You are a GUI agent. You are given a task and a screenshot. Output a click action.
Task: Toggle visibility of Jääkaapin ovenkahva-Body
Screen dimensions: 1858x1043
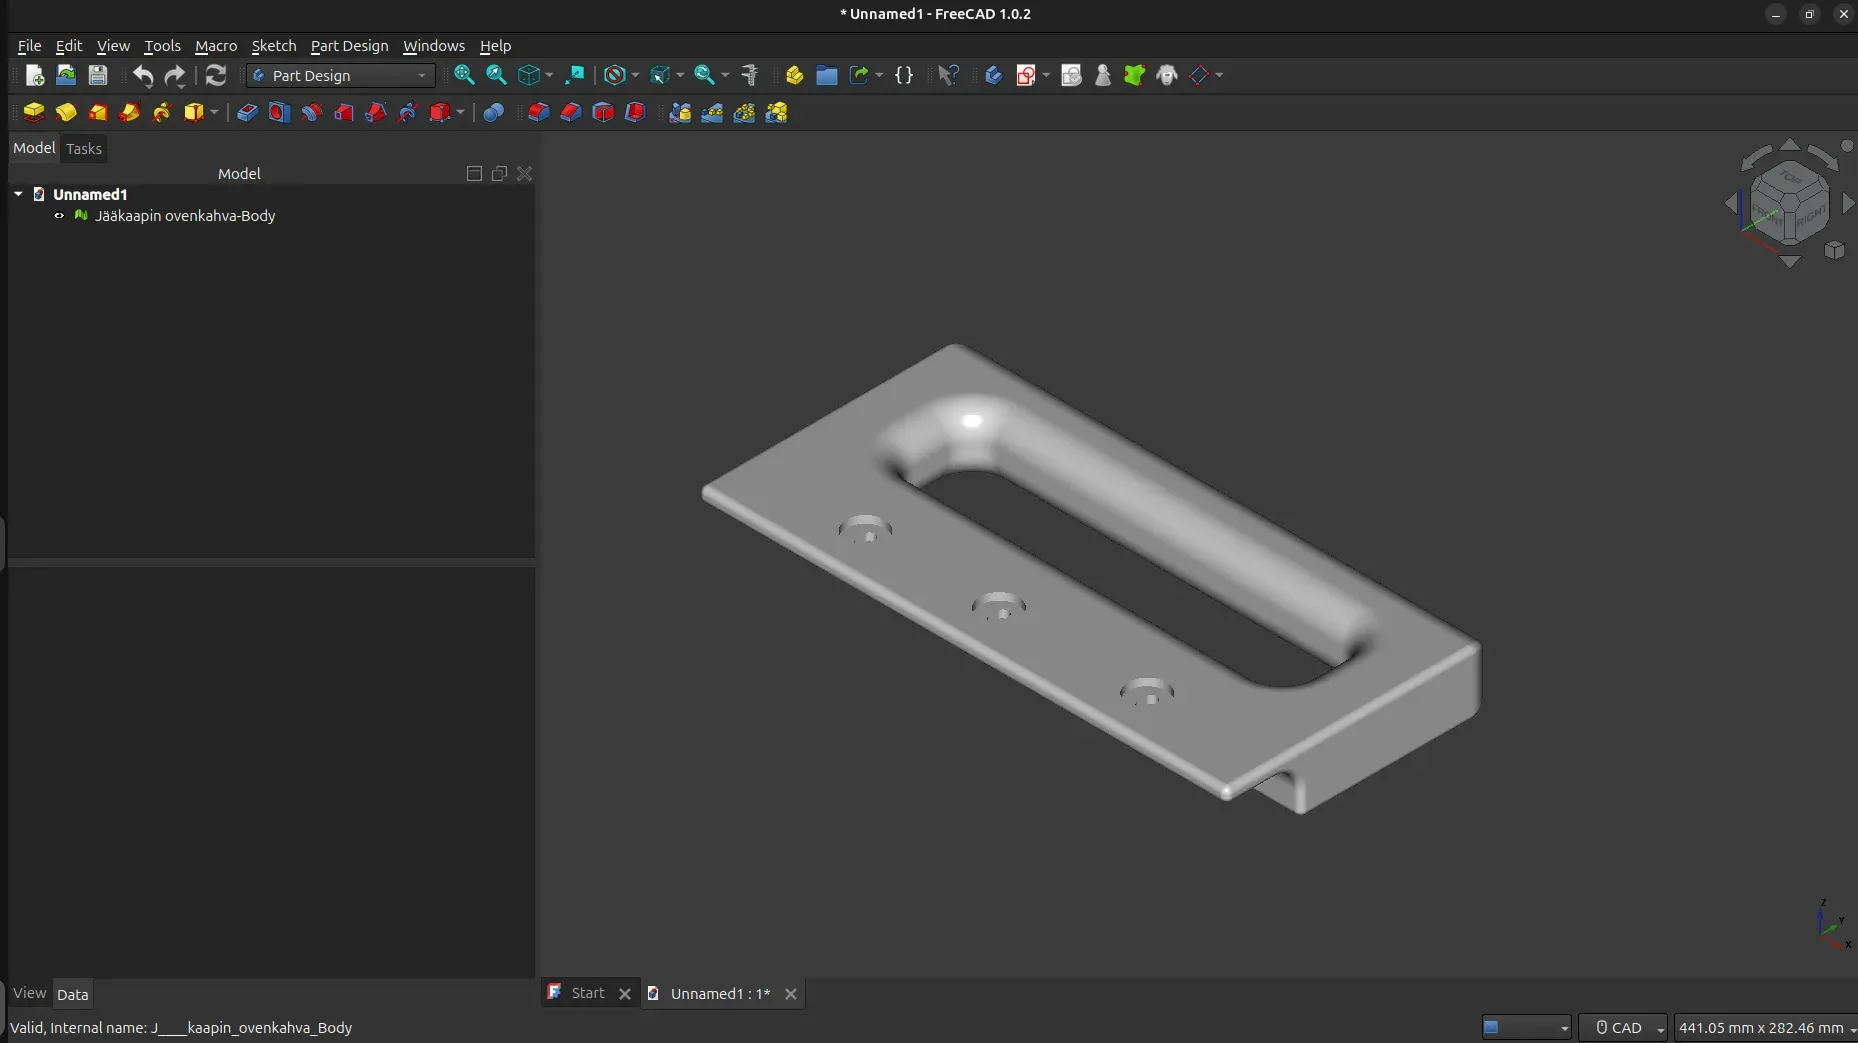pyautogui.click(x=59, y=216)
